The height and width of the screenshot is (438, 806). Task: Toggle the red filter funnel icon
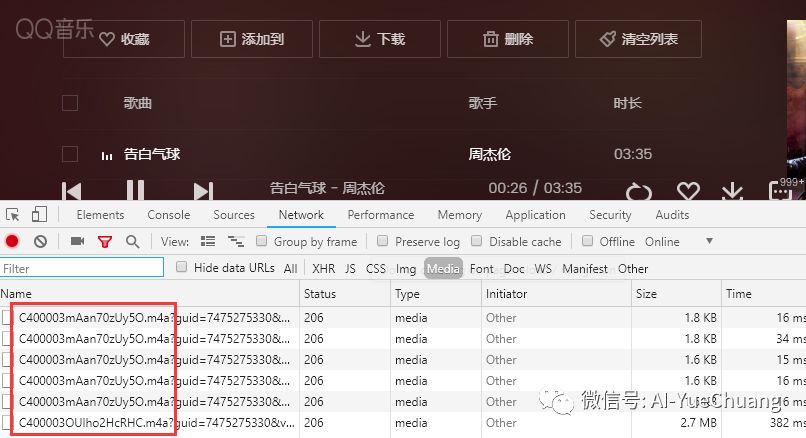[105, 242]
